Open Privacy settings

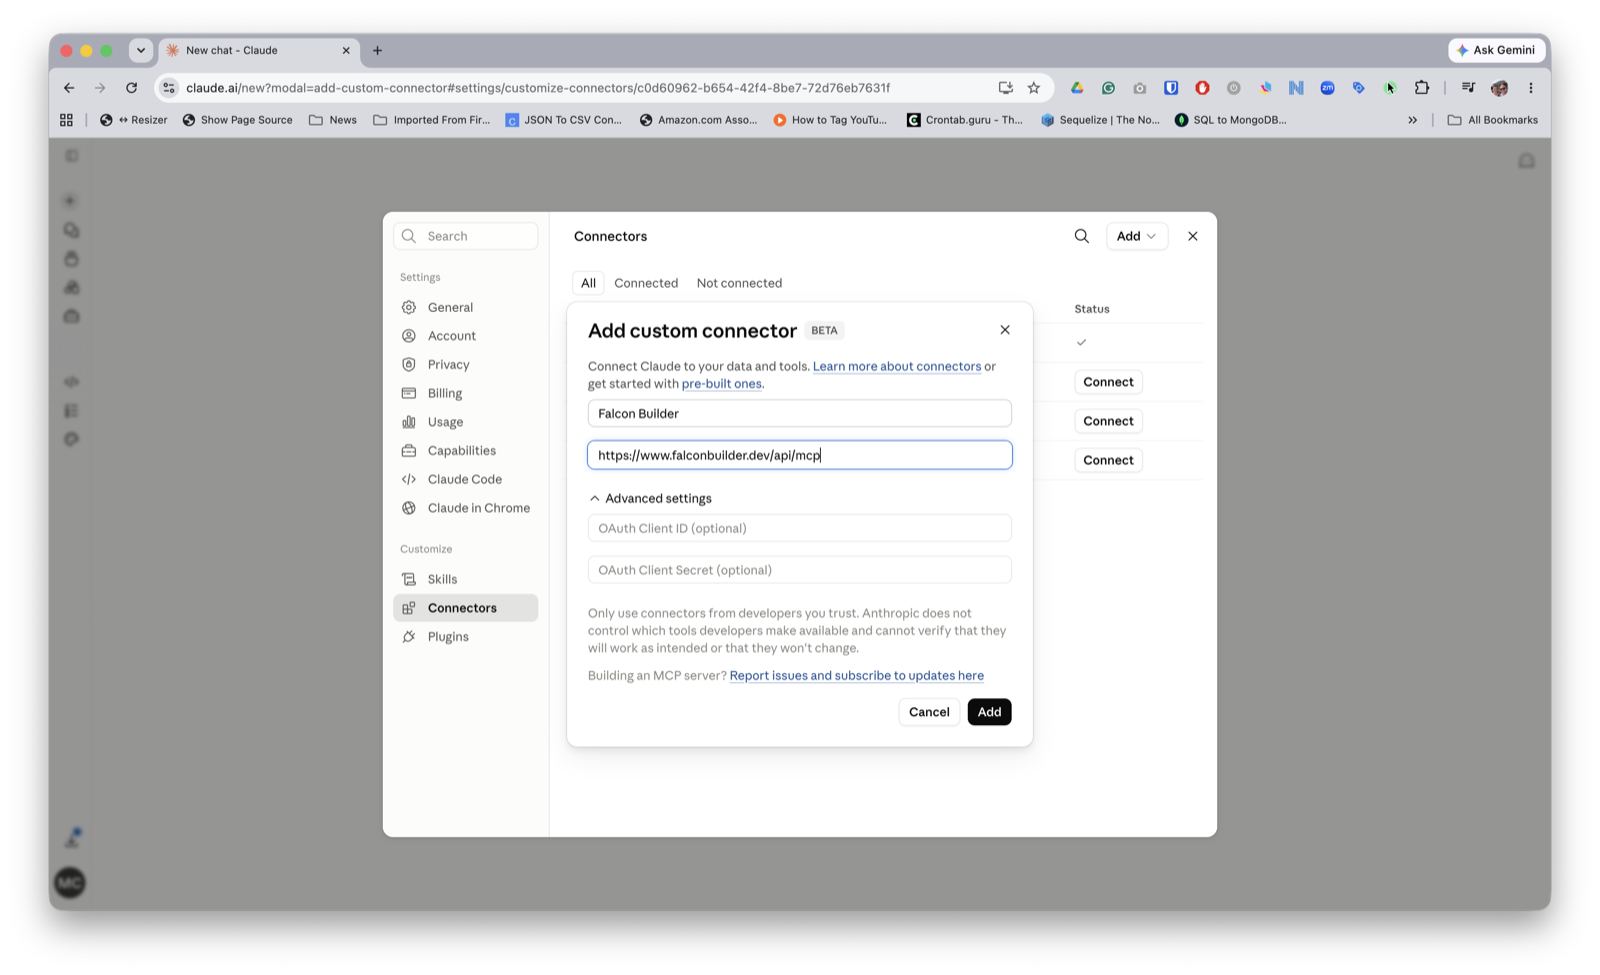point(465,365)
